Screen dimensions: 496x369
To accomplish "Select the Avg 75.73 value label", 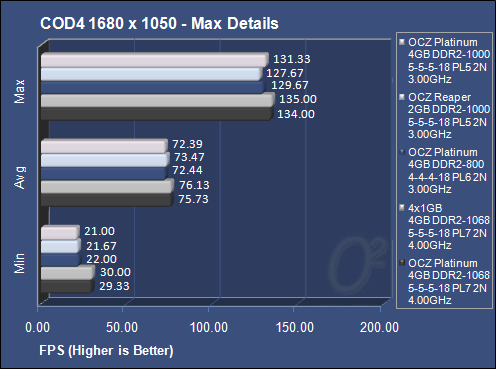I will click(193, 199).
